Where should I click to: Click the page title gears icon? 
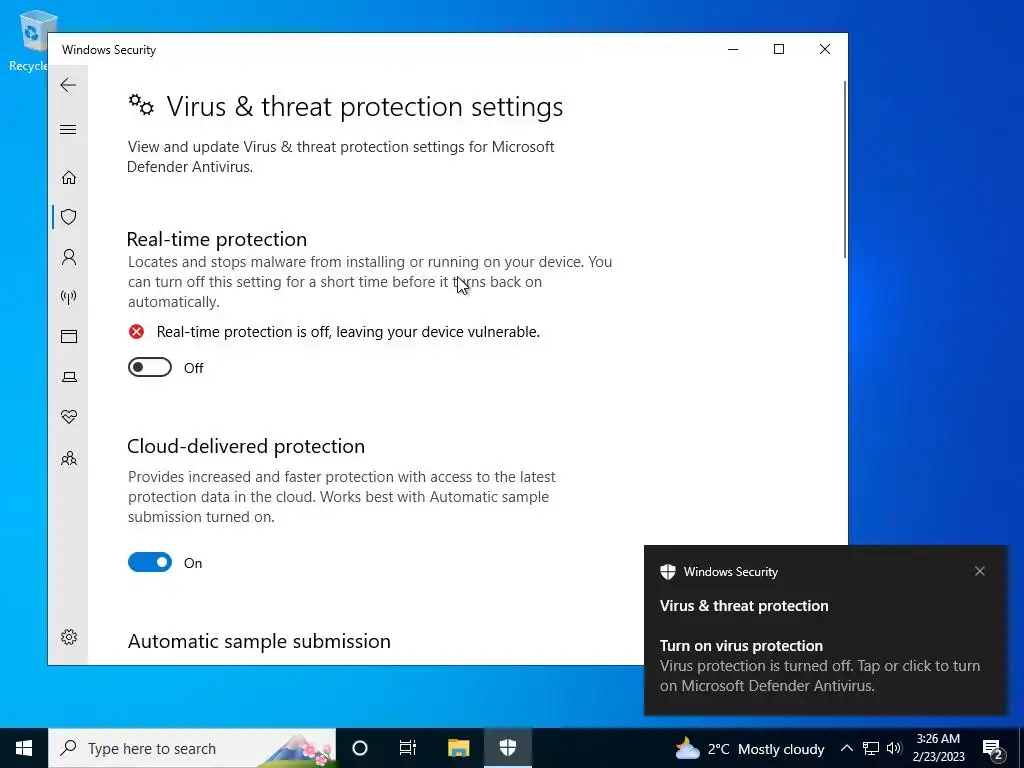(x=141, y=104)
